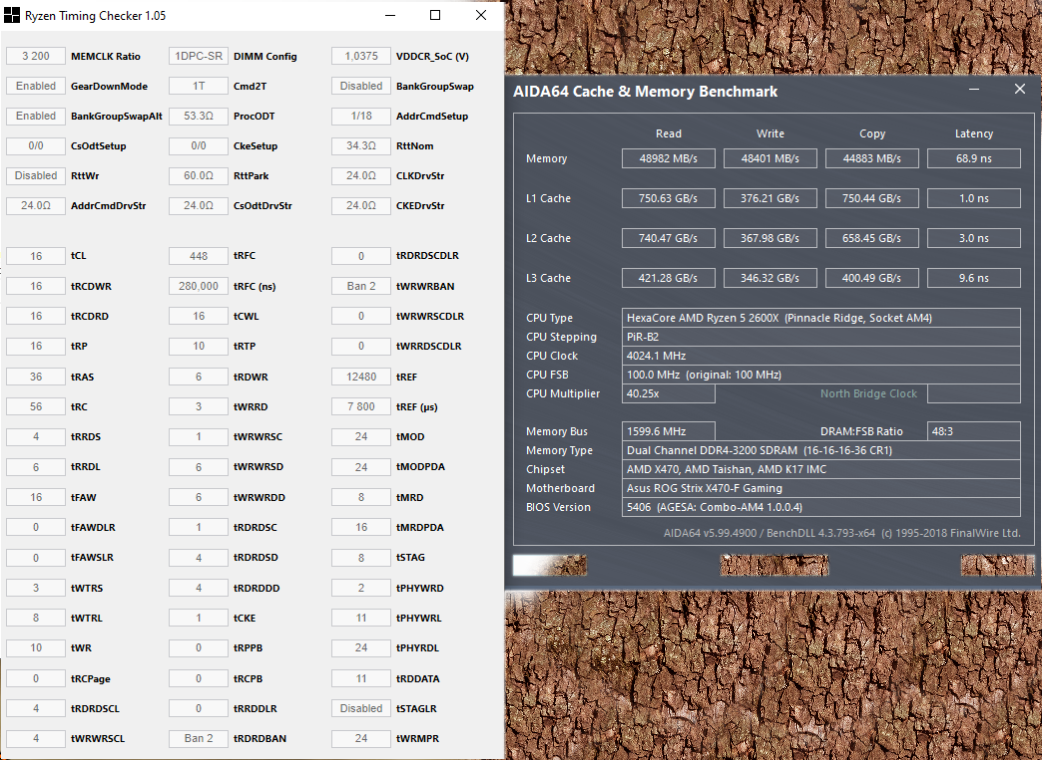Select the tRAS field showing 36
The width and height of the screenshot is (1042, 760).
(x=36, y=377)
